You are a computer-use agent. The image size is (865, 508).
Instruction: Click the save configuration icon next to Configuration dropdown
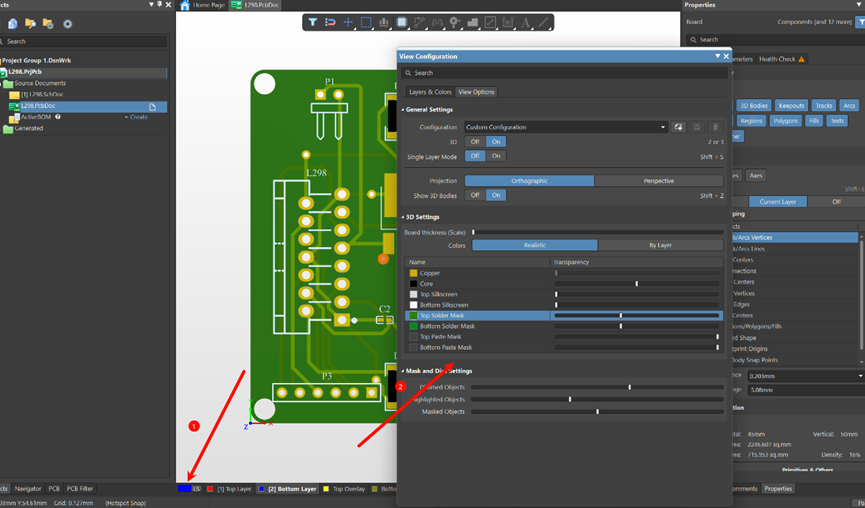[x=678, y=127]
